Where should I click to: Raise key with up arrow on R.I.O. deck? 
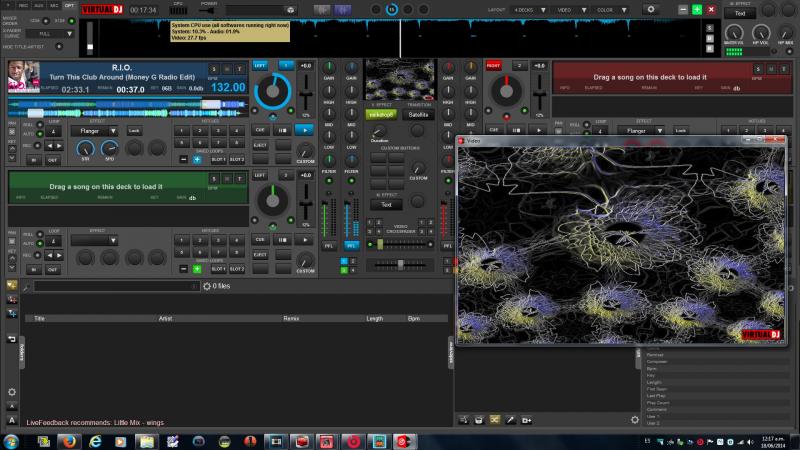coord(12,149)
